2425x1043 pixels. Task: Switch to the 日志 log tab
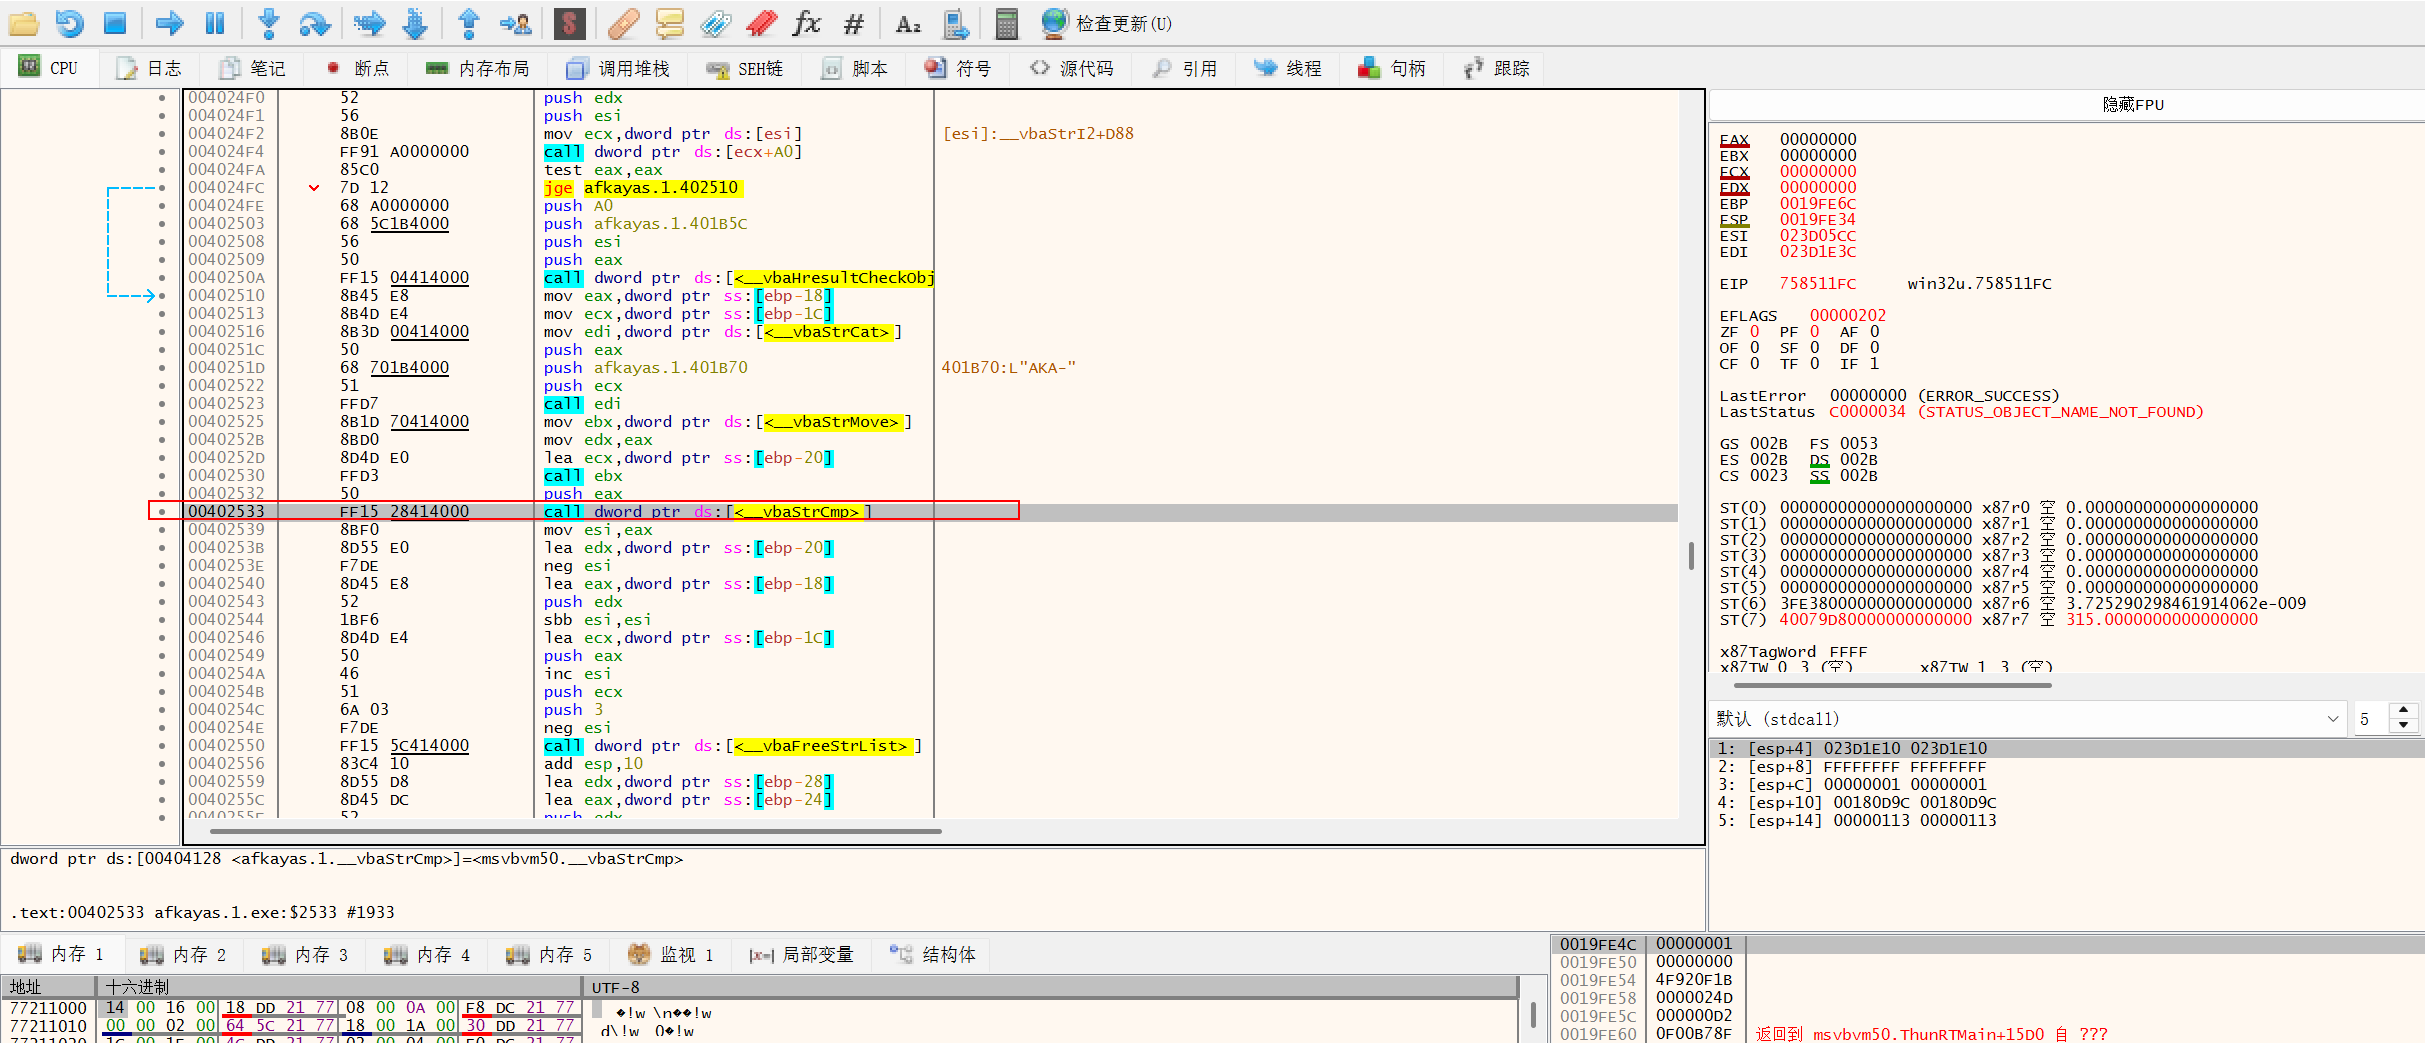click(150, 68)
